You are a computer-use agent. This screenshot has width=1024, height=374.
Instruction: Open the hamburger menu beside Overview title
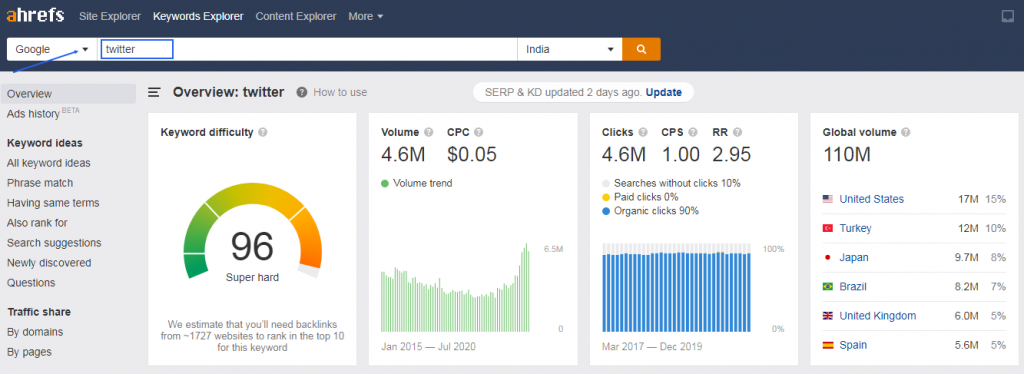click(154, 93)
